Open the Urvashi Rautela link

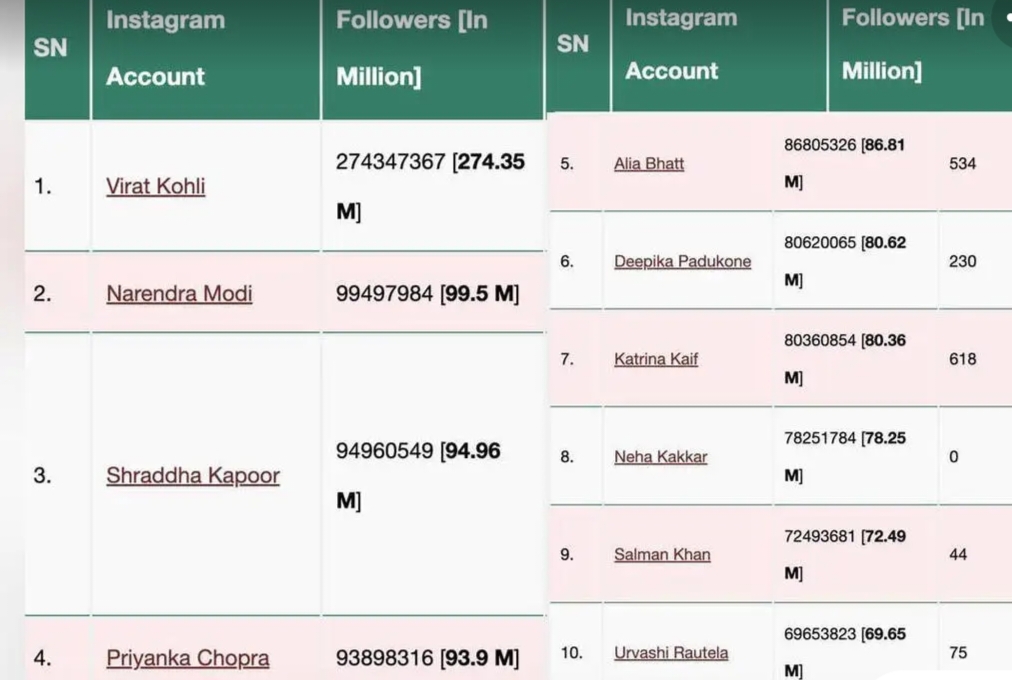(671, 653)
